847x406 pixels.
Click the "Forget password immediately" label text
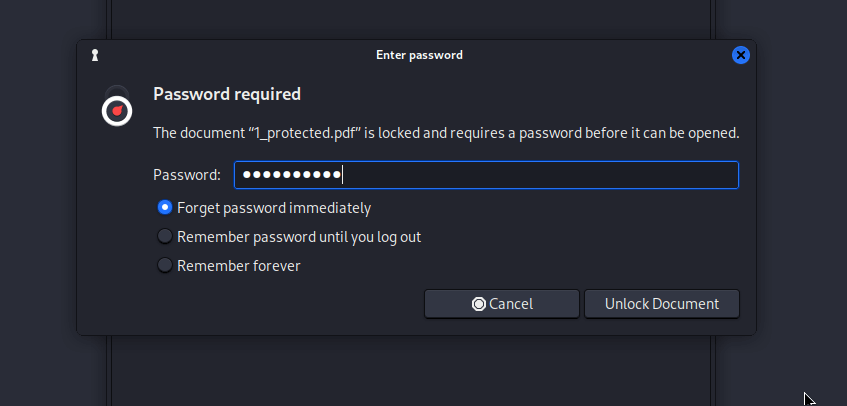coord(274,208)
